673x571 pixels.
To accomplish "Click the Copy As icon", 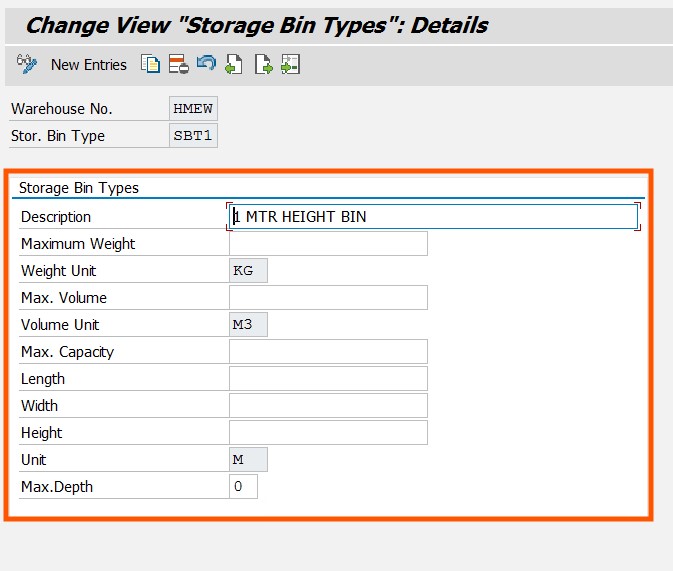I will click(151, 65).
